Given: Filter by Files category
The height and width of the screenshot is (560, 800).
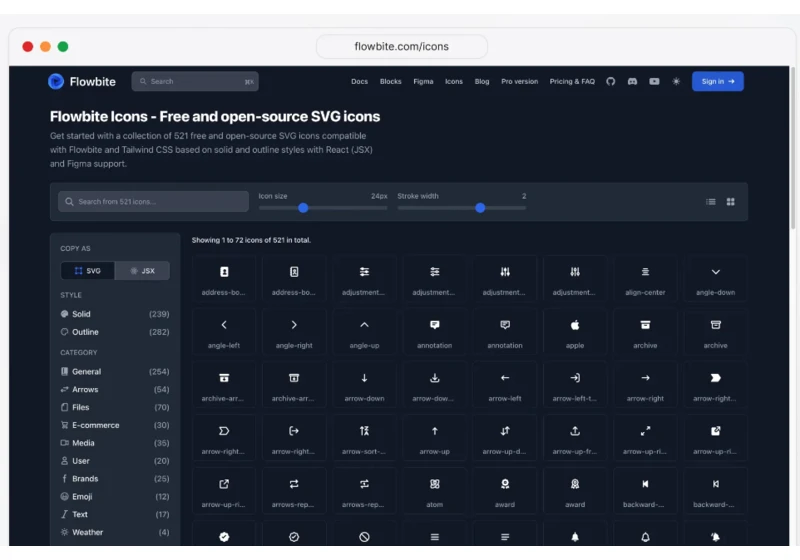Looking at the screenshot, I should (x=115, y=408).
